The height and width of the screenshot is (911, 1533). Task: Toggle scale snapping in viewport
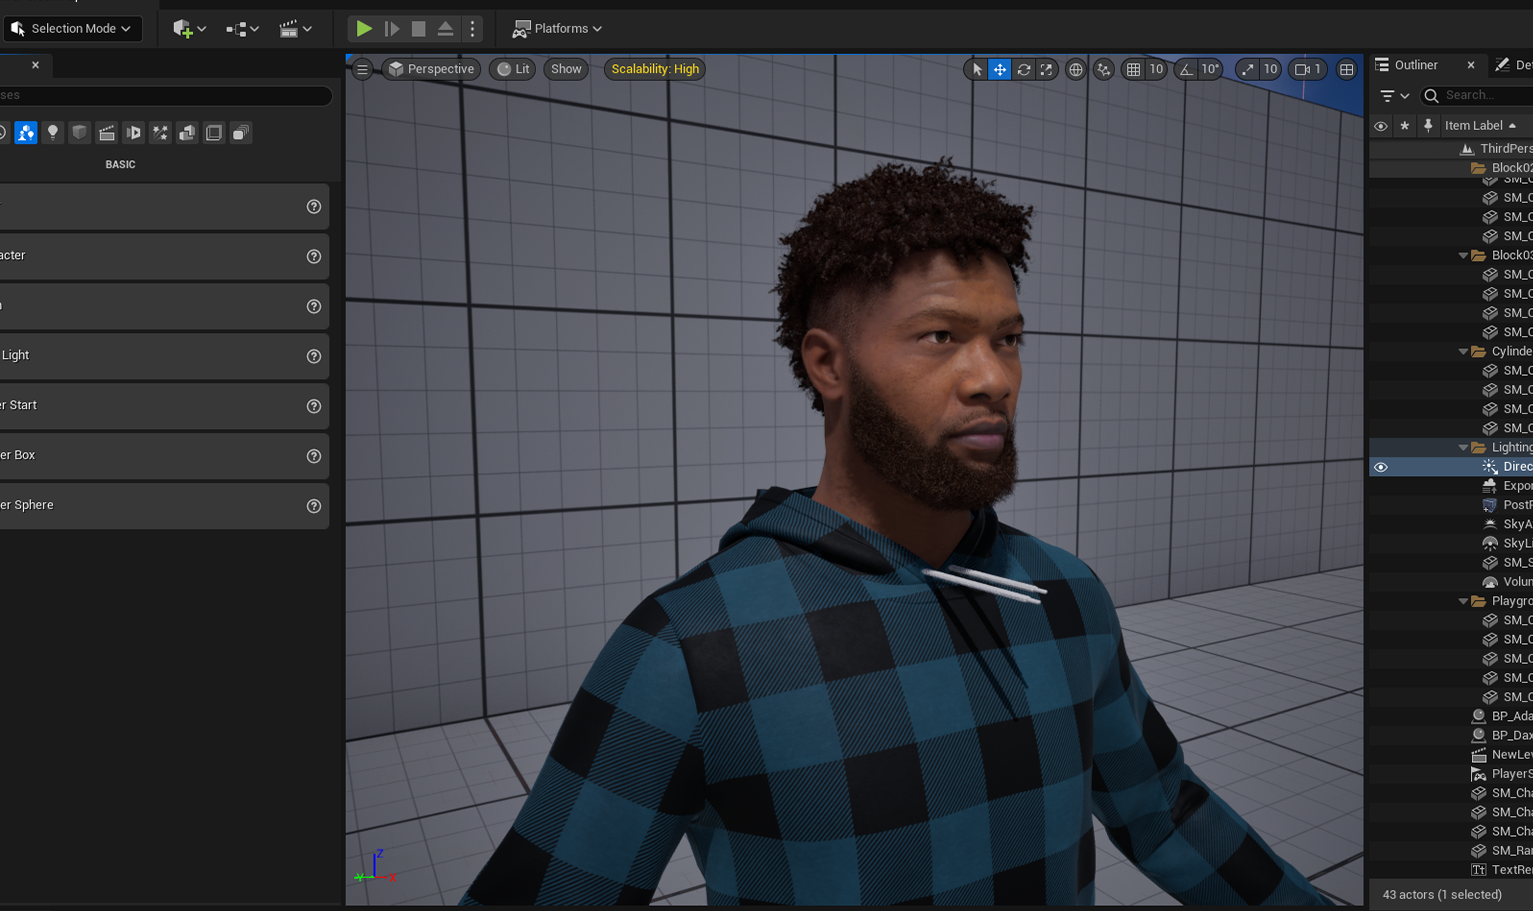point(1247,69)
